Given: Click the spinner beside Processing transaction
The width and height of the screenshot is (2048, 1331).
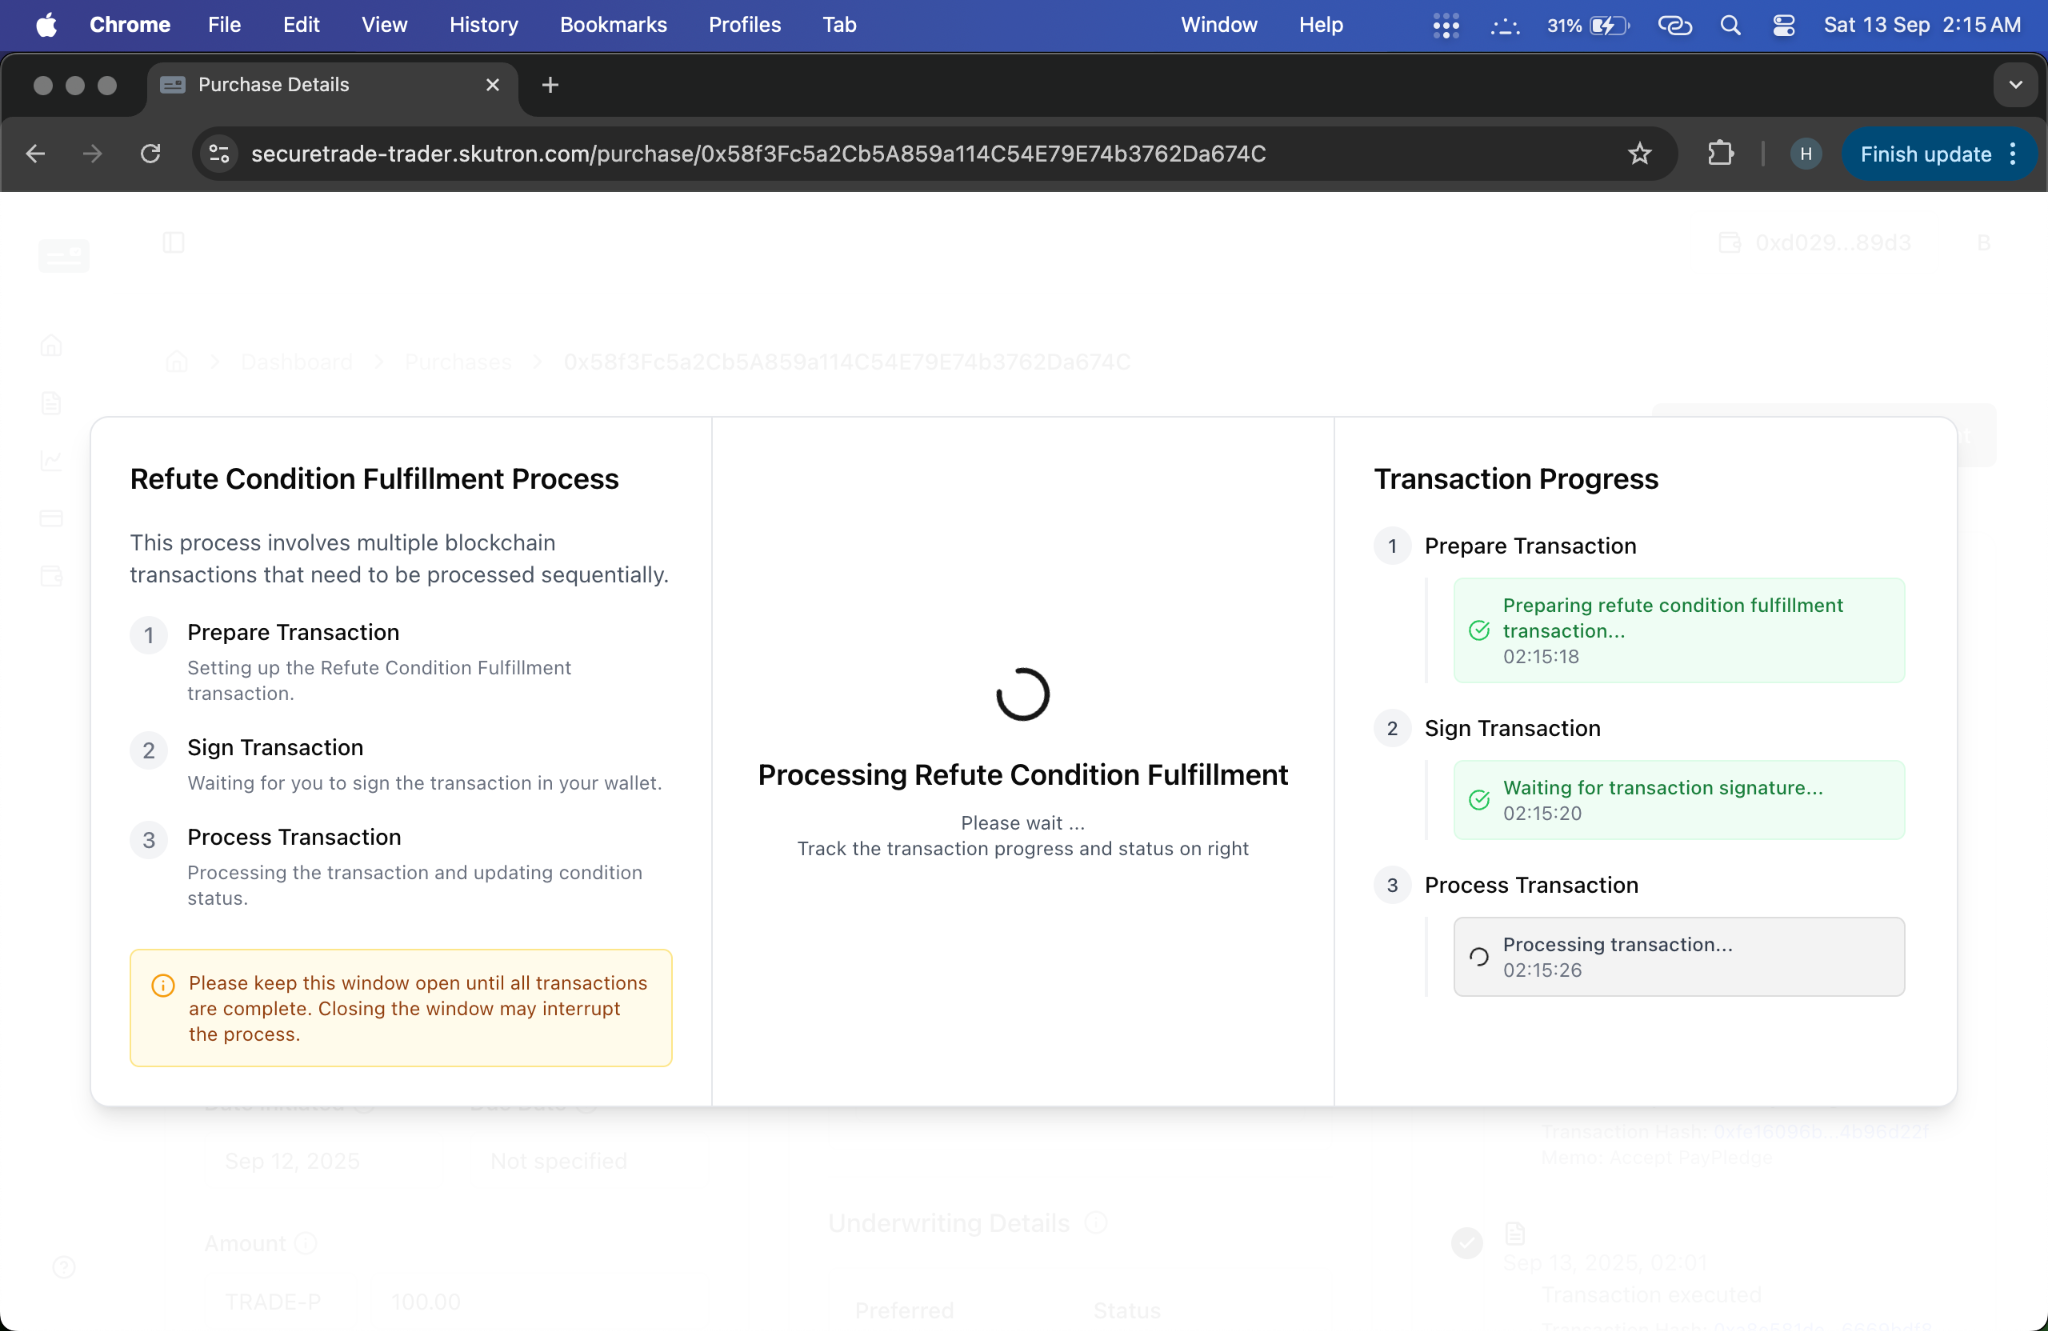Looking at the screenshot, I should pos(1479,957).
